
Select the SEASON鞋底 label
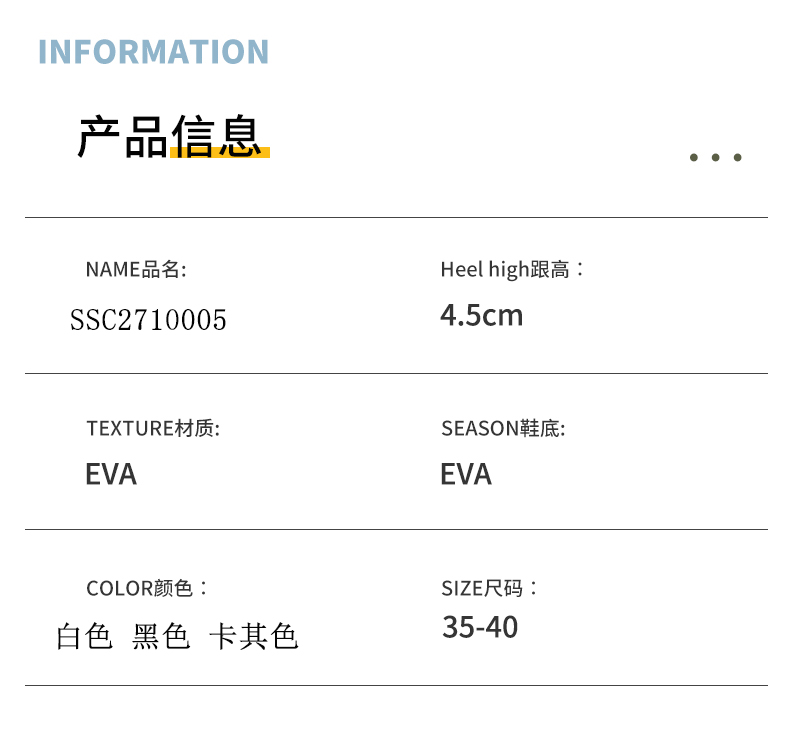click(503, 429)
